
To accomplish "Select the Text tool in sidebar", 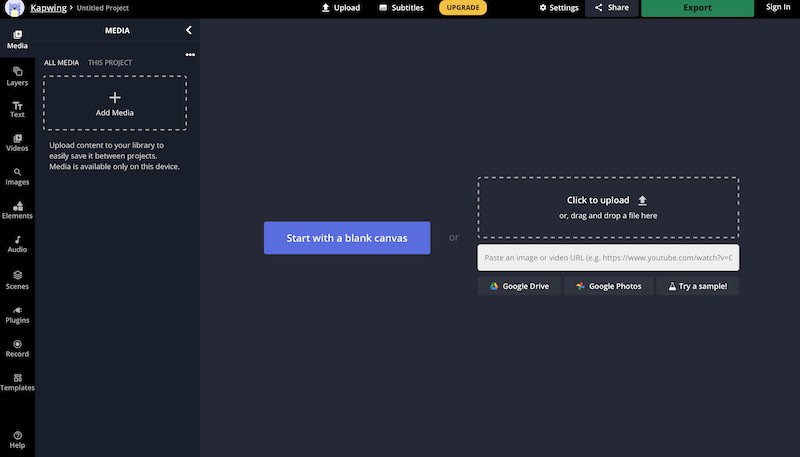I will pos(17,109).
